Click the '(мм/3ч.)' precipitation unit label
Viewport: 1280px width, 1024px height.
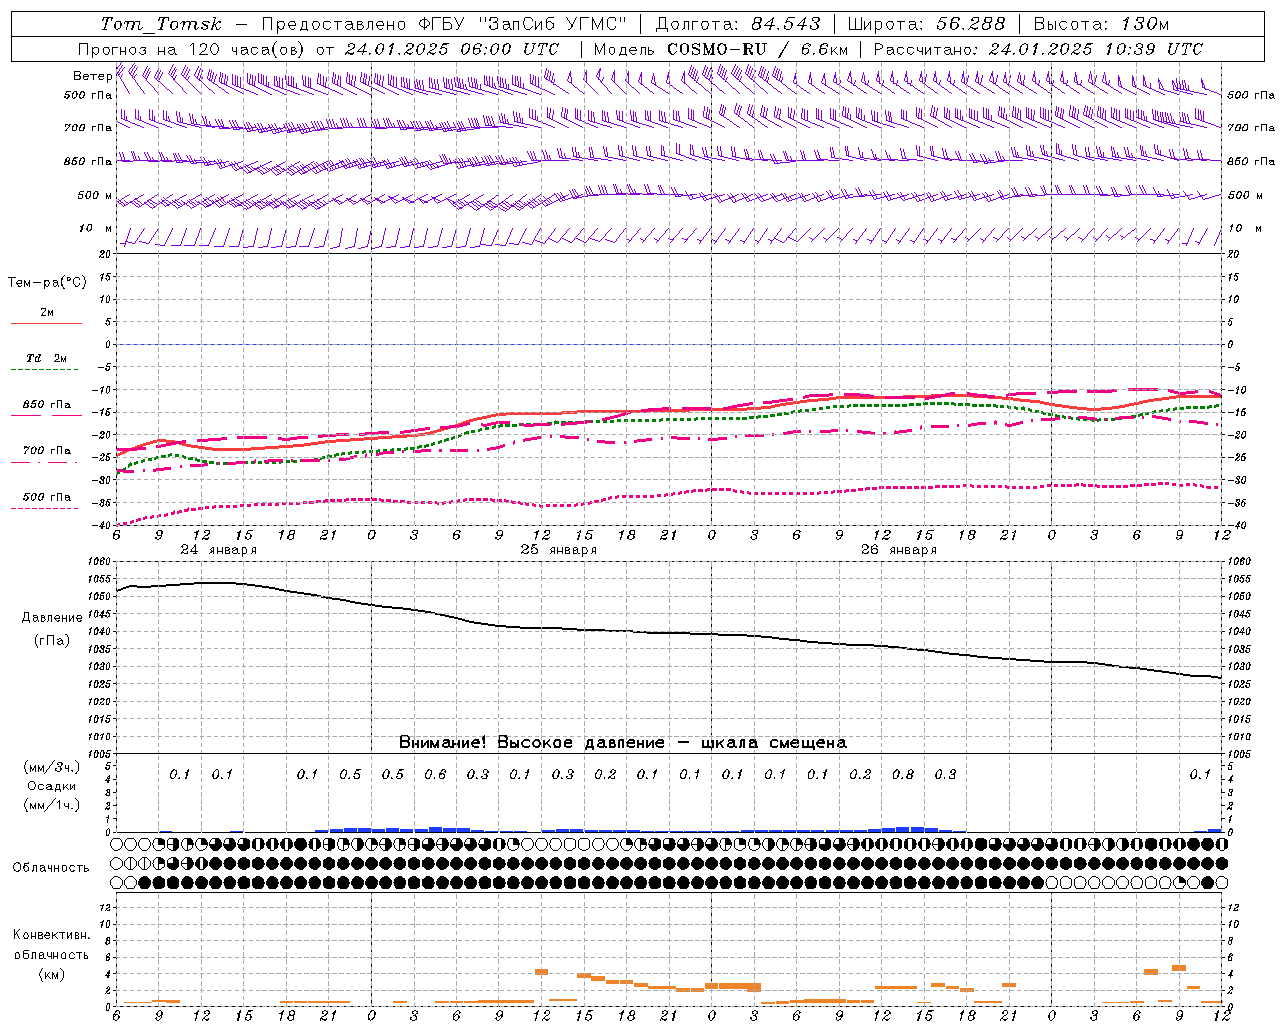(x=52, y=768)
